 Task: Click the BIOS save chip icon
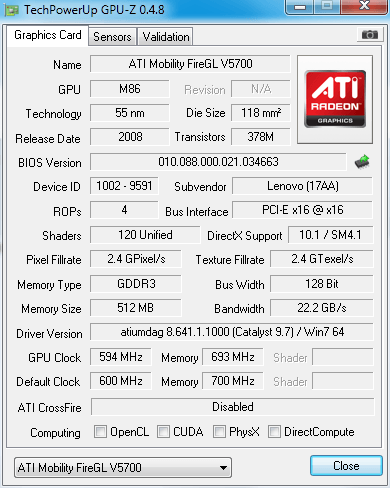coord(362,162)
